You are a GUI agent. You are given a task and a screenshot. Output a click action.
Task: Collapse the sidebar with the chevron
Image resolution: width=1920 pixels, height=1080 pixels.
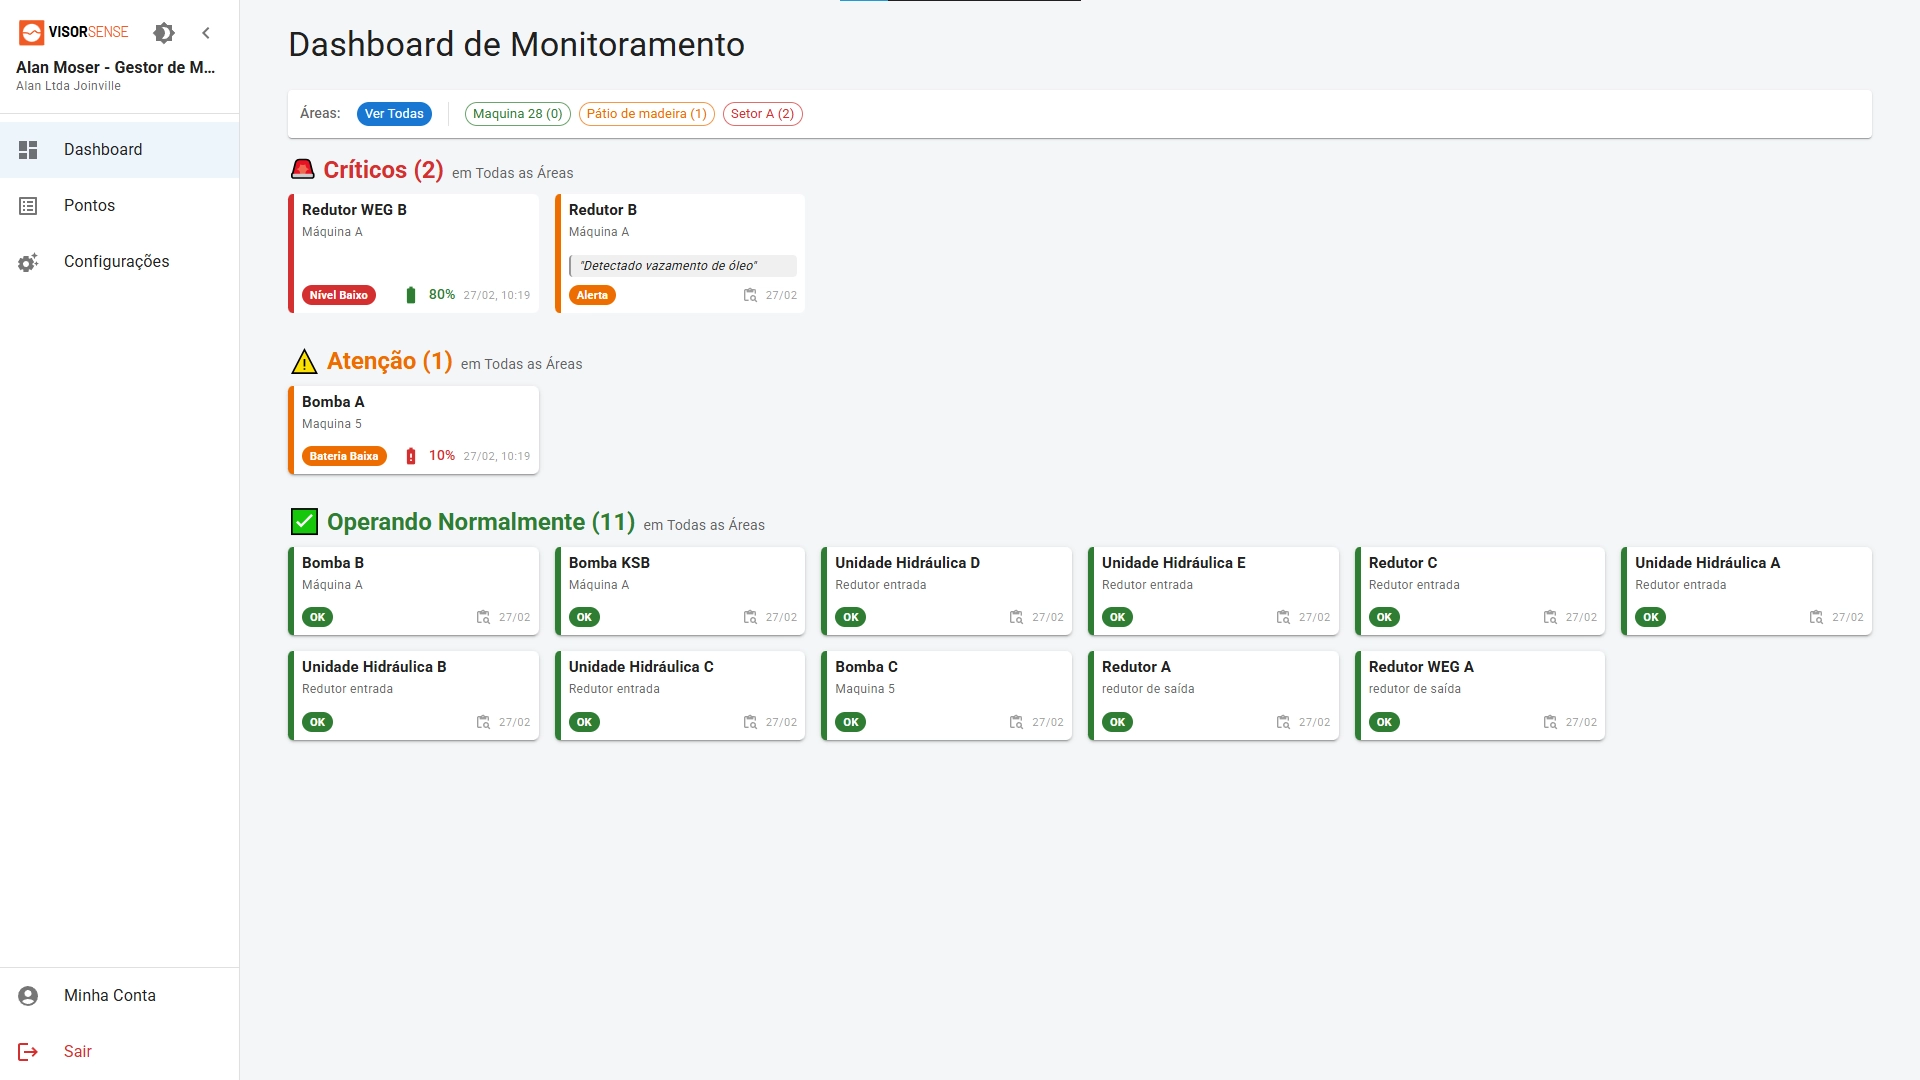206,32
